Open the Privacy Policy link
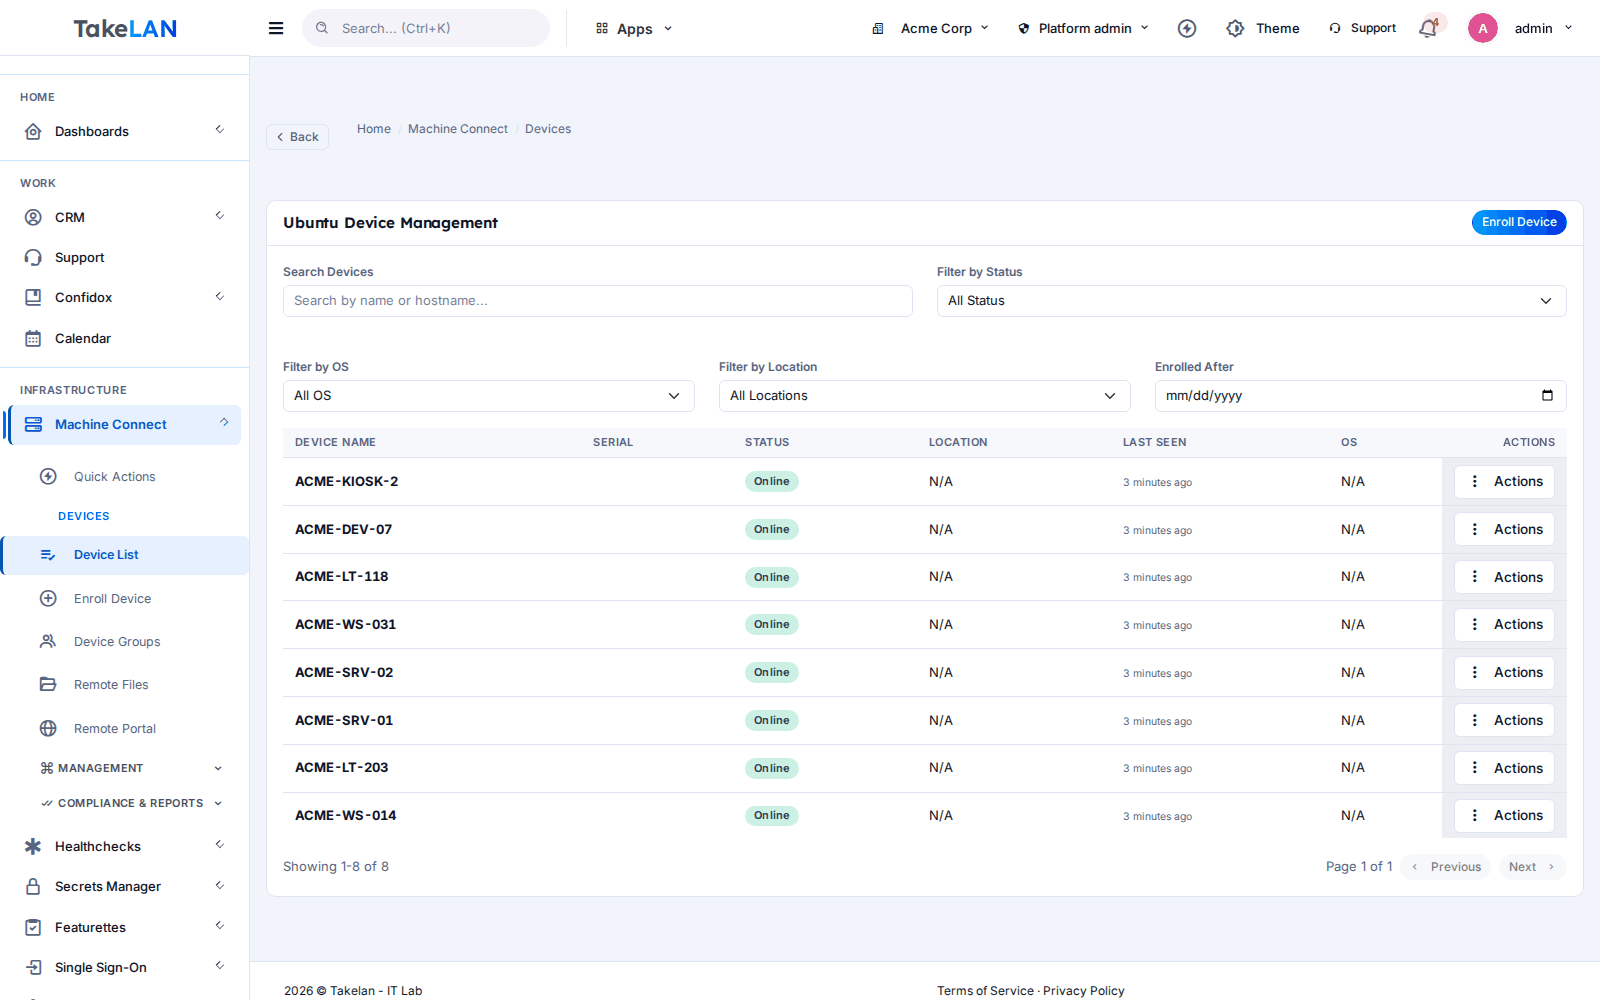Image resolution: width=1600 pixels, height=1000 pixels. click(1084, 991)
